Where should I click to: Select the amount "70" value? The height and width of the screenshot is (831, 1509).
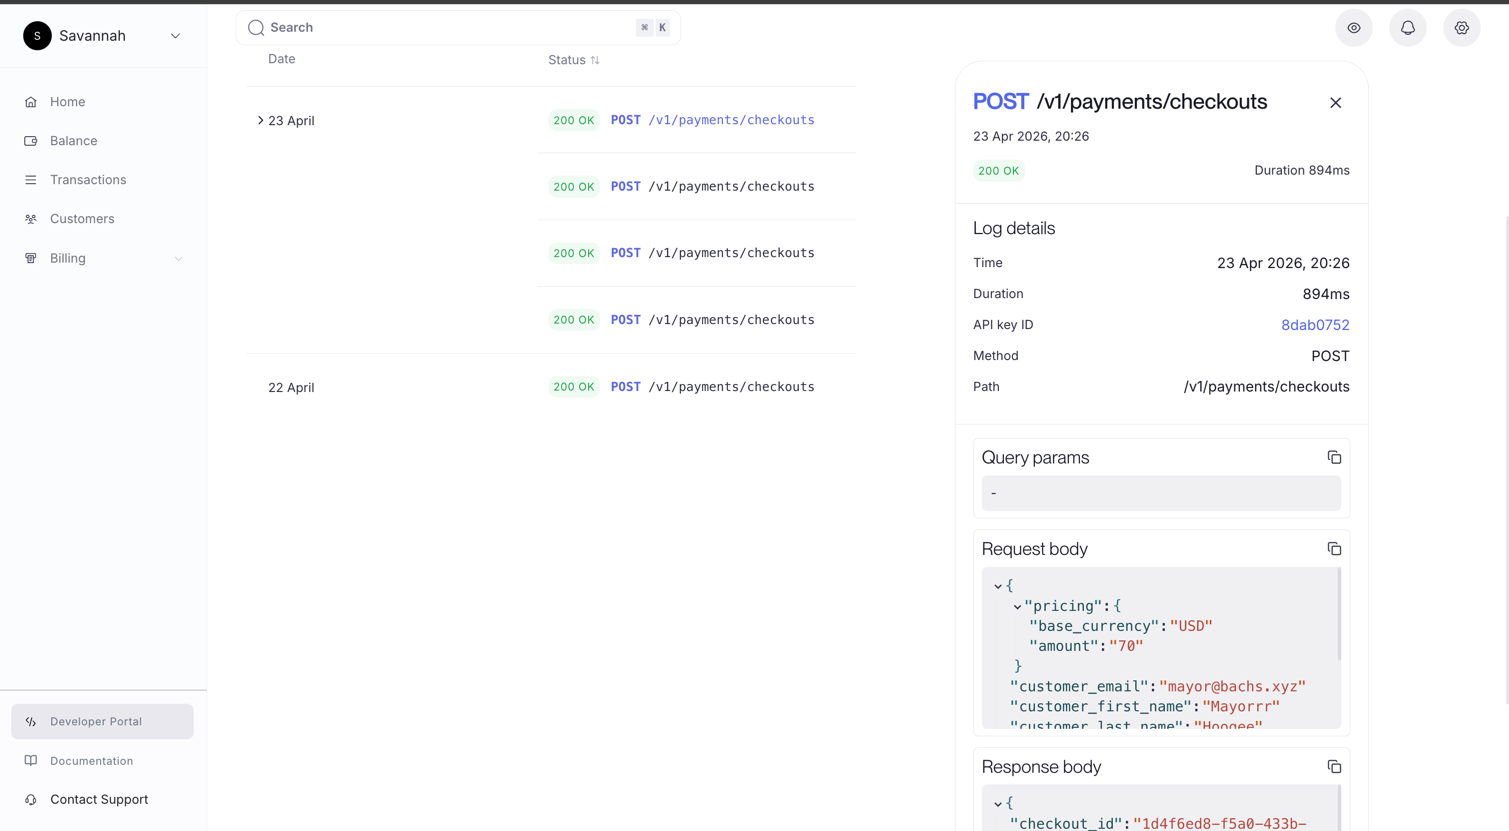1125,646
